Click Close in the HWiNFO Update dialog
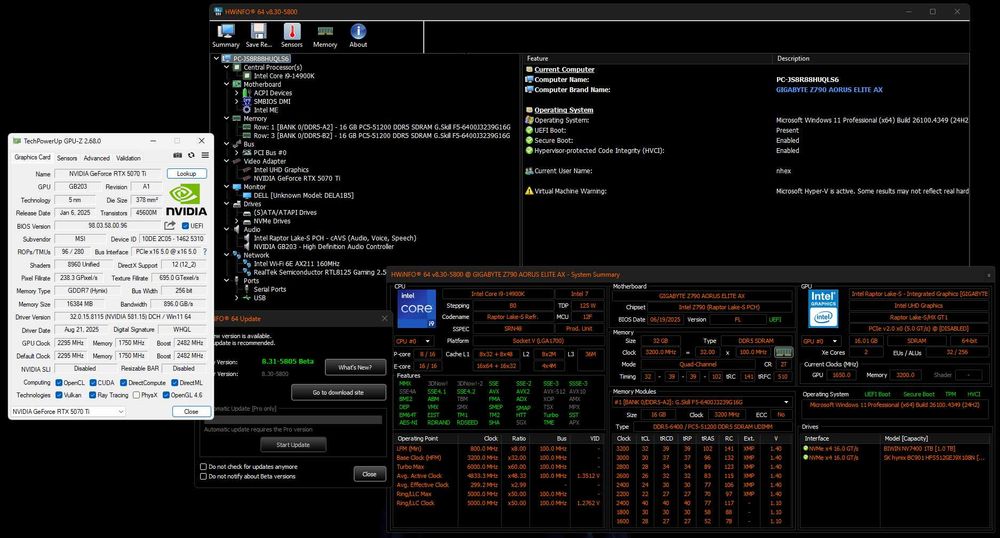Viewport: 1000px width, 538px height. tap(369, 474)
